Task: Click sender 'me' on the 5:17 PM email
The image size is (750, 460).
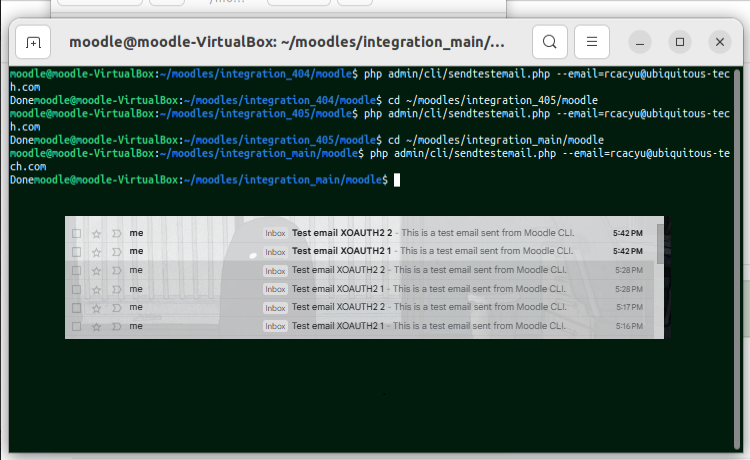Action: pos(136,307)
